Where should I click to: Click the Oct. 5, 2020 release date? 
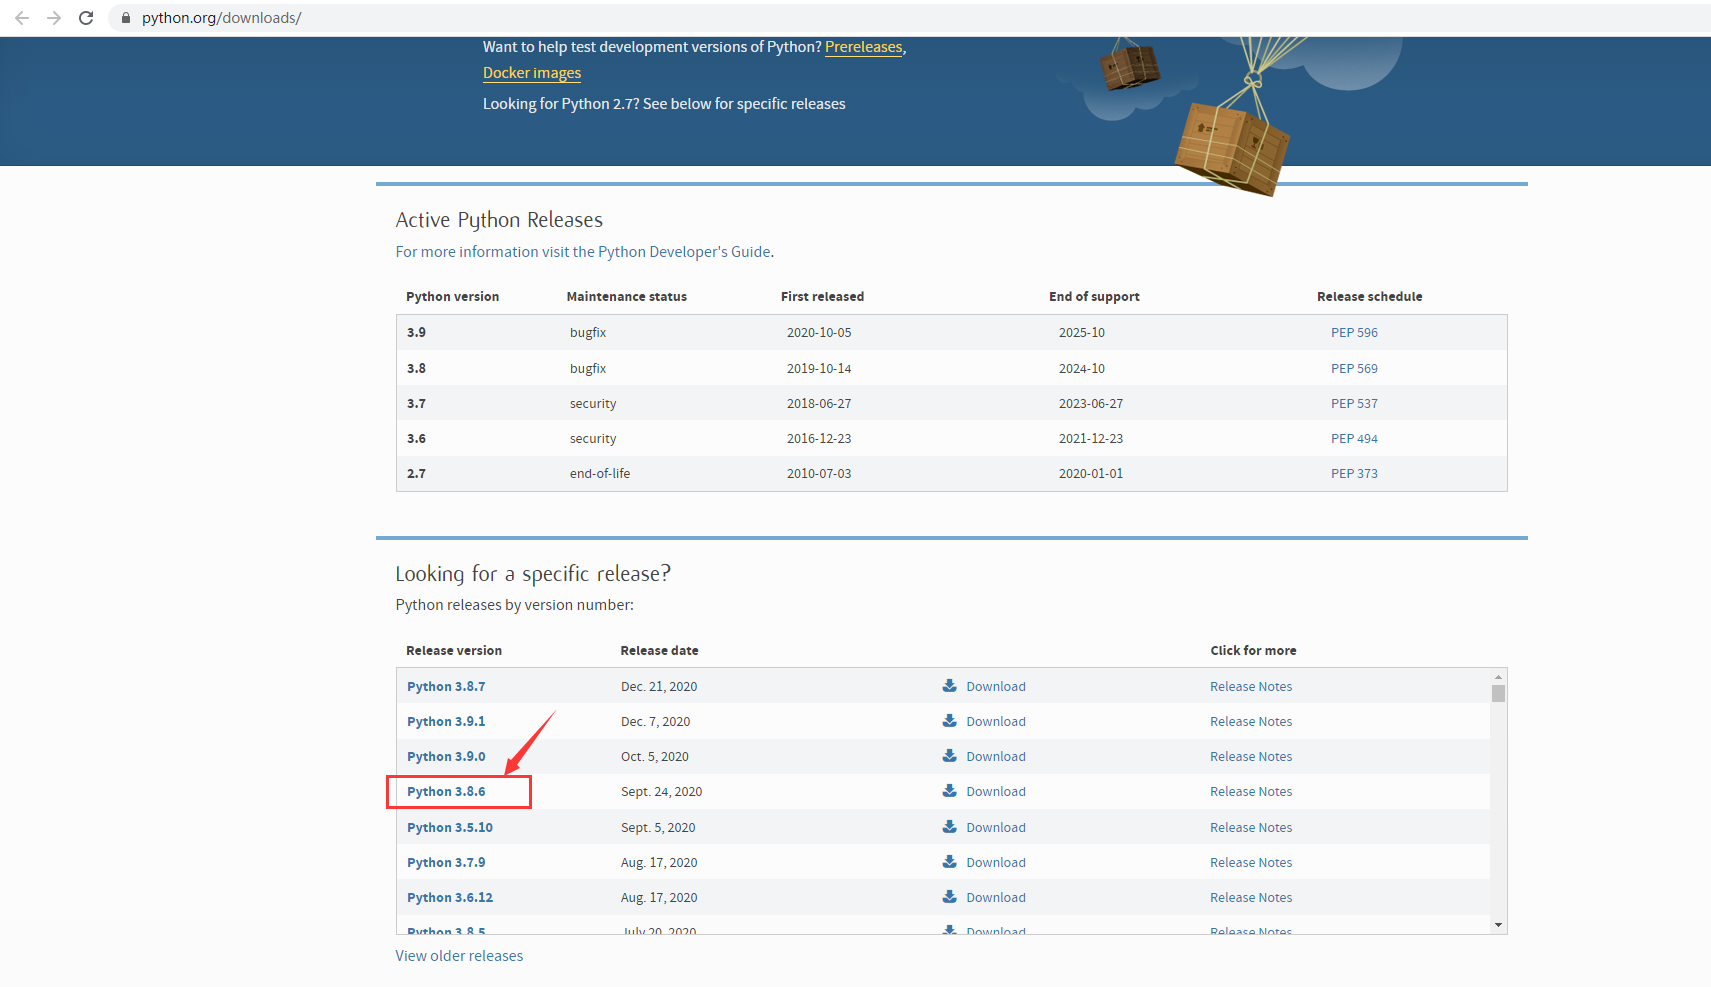click(x=655, y=757)
